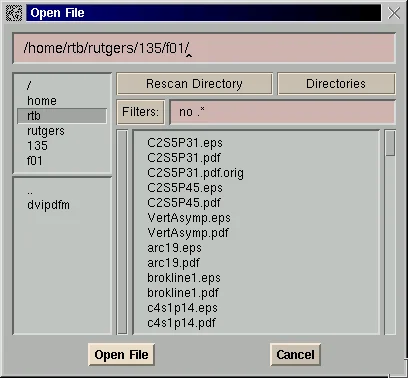Screen dimensions: 408x378
Task: Select file arc19.eps
Action: tap(174, 248)
